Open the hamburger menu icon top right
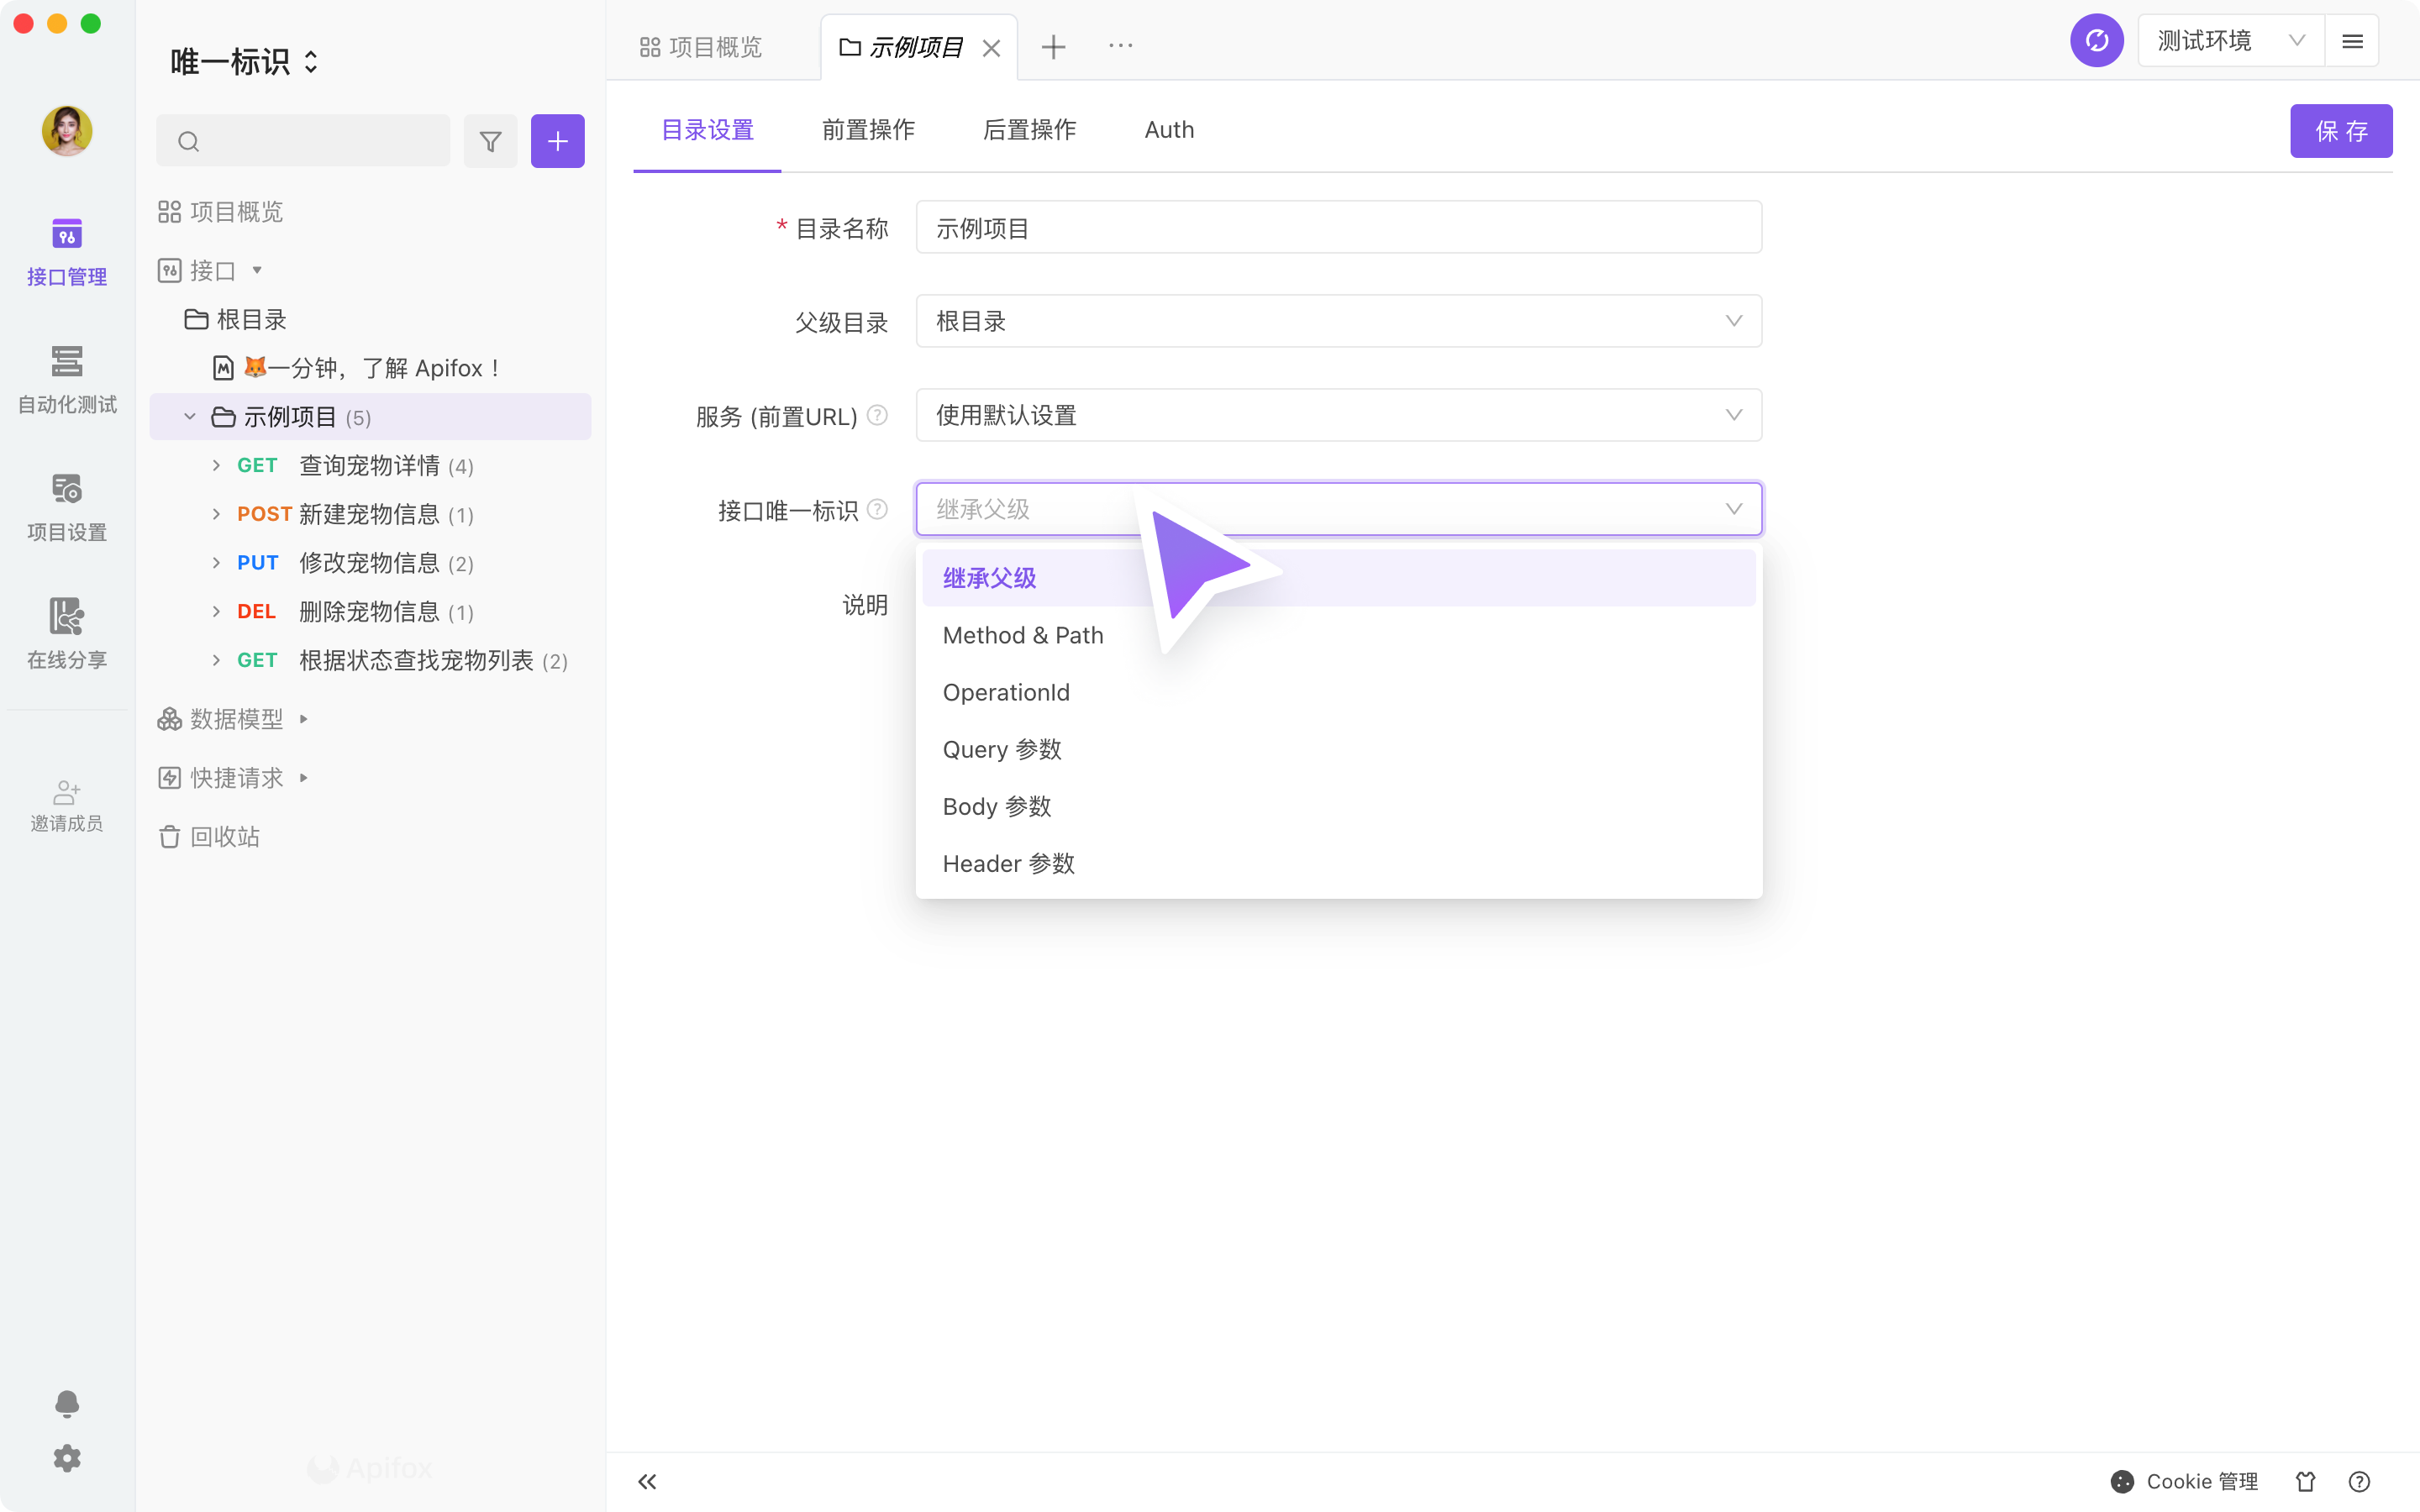The height and width of the screenshot is (1512, 2420). [x=2352, y=41]
